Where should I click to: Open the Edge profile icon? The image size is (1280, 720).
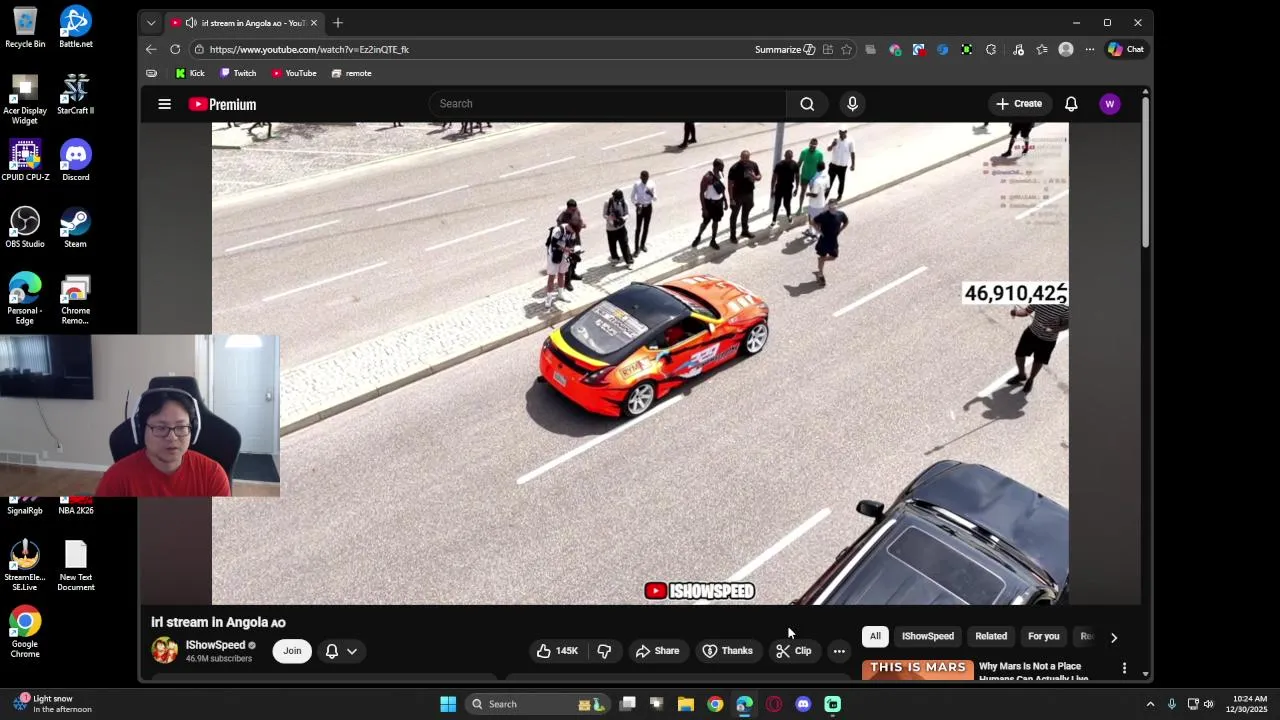tap(1066, 49)
